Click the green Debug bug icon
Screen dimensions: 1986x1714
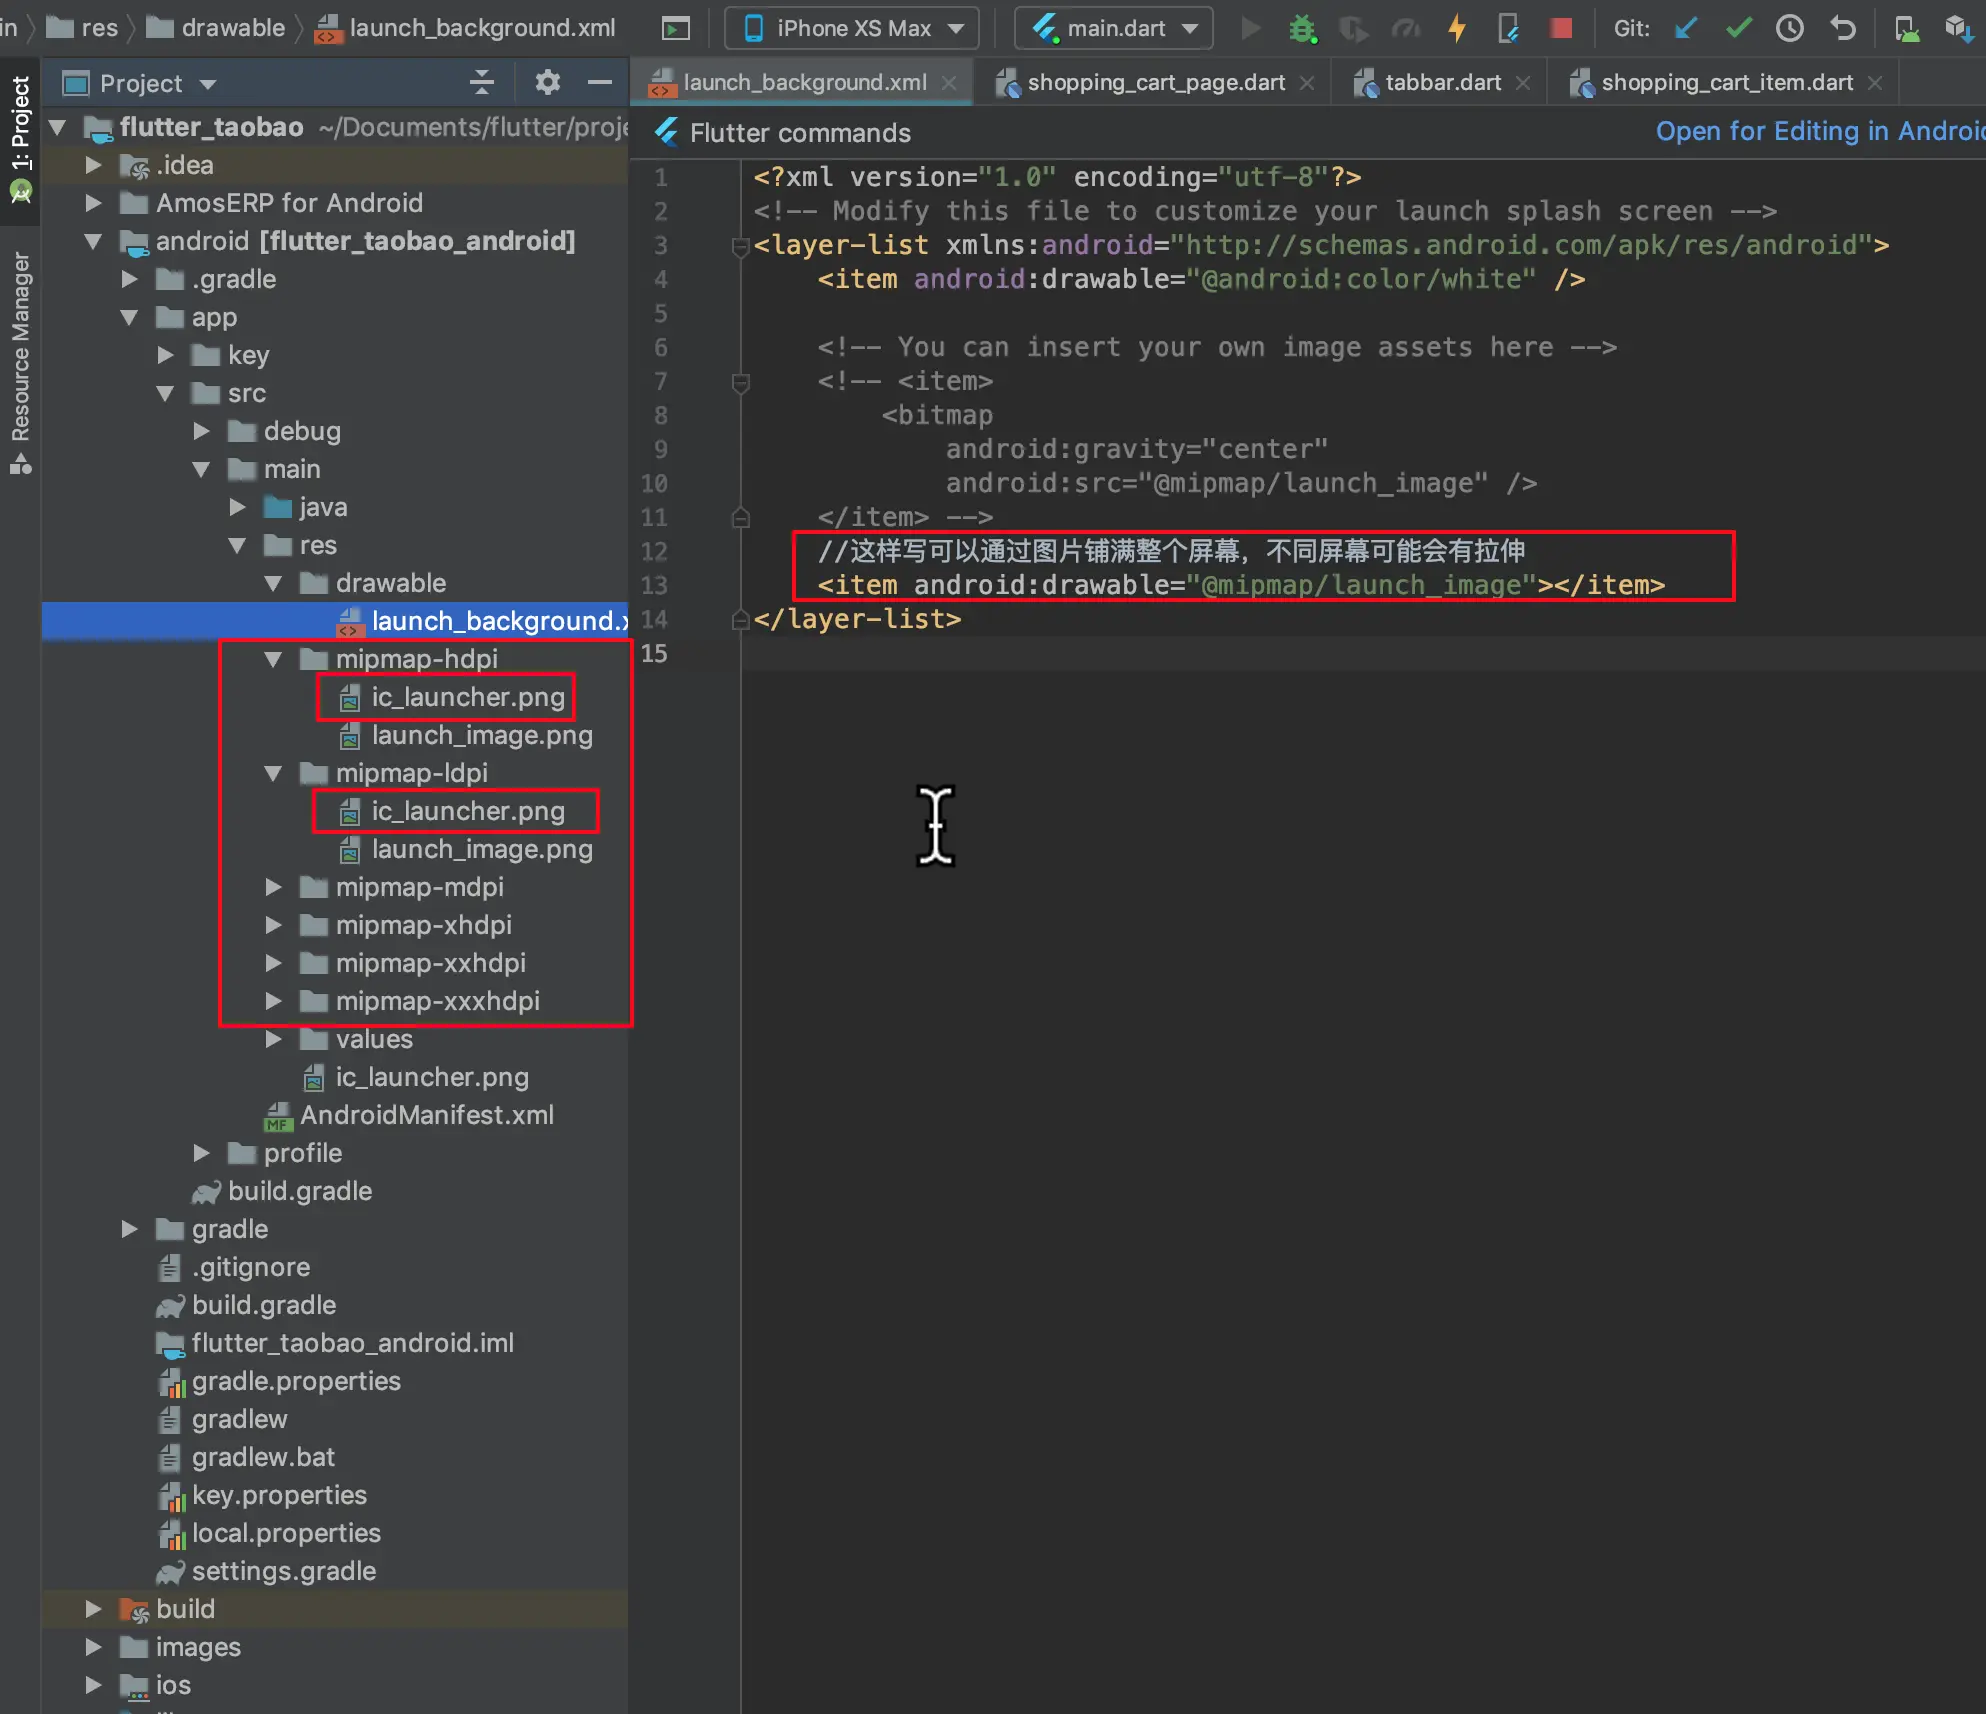[1302, 28]
